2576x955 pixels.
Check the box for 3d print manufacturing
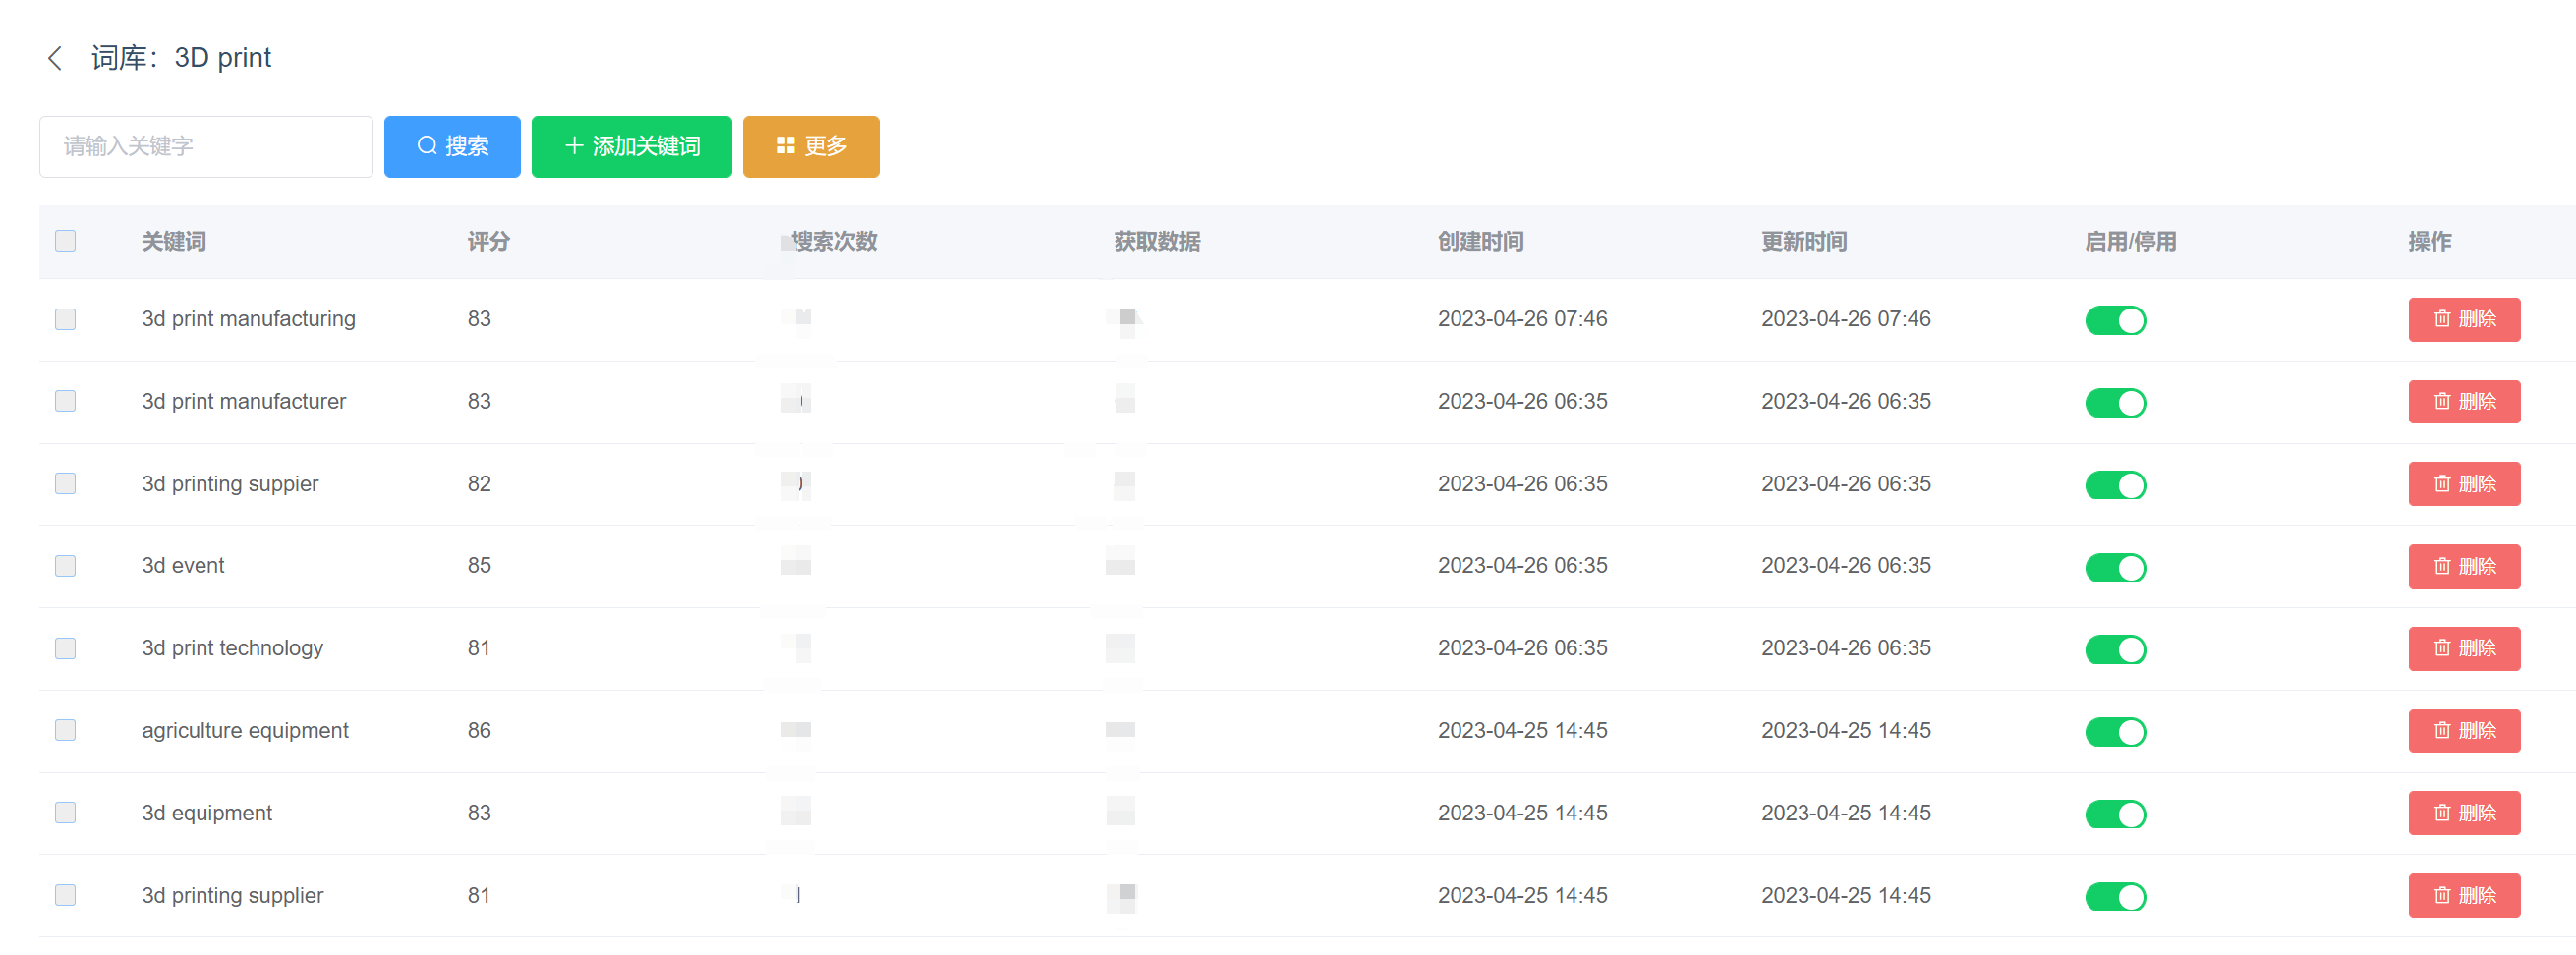65,319
